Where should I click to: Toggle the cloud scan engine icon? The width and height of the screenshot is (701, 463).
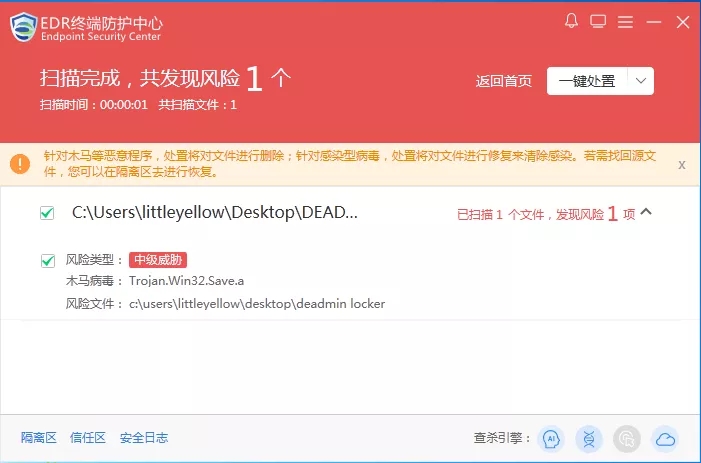point(665,438)
